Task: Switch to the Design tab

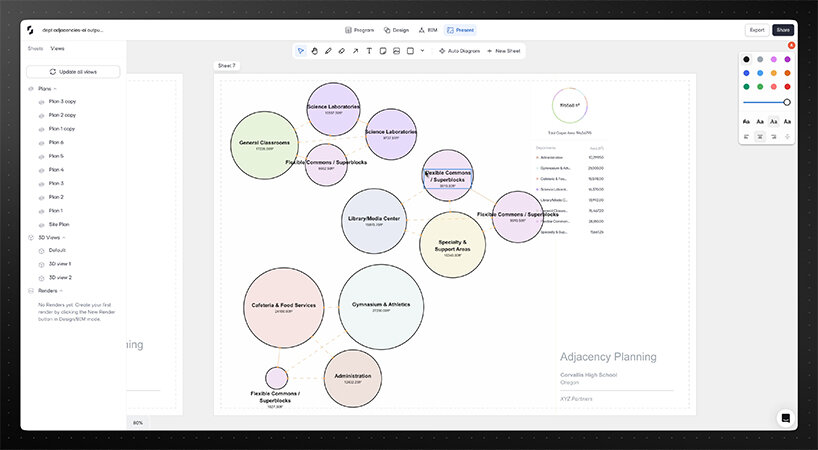Action: (x=397, y=30)
